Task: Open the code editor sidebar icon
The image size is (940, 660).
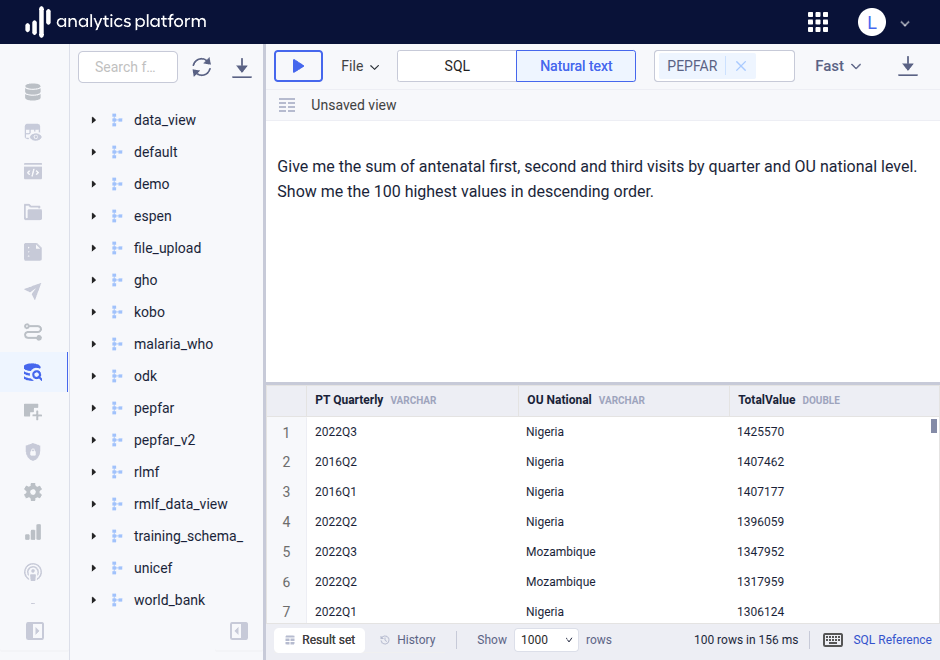Action: (33, 172)
